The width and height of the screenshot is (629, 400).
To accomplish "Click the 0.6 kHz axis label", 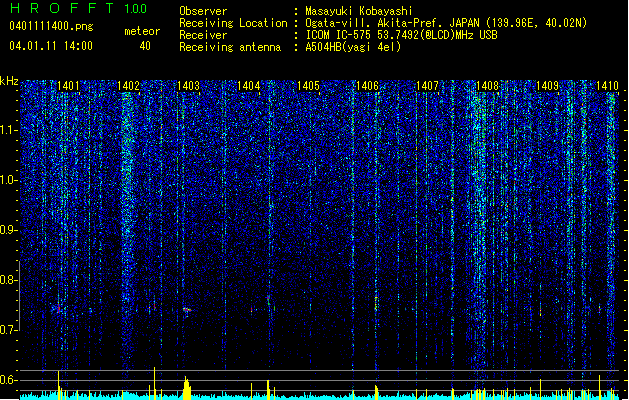I will tap(8, 380).
